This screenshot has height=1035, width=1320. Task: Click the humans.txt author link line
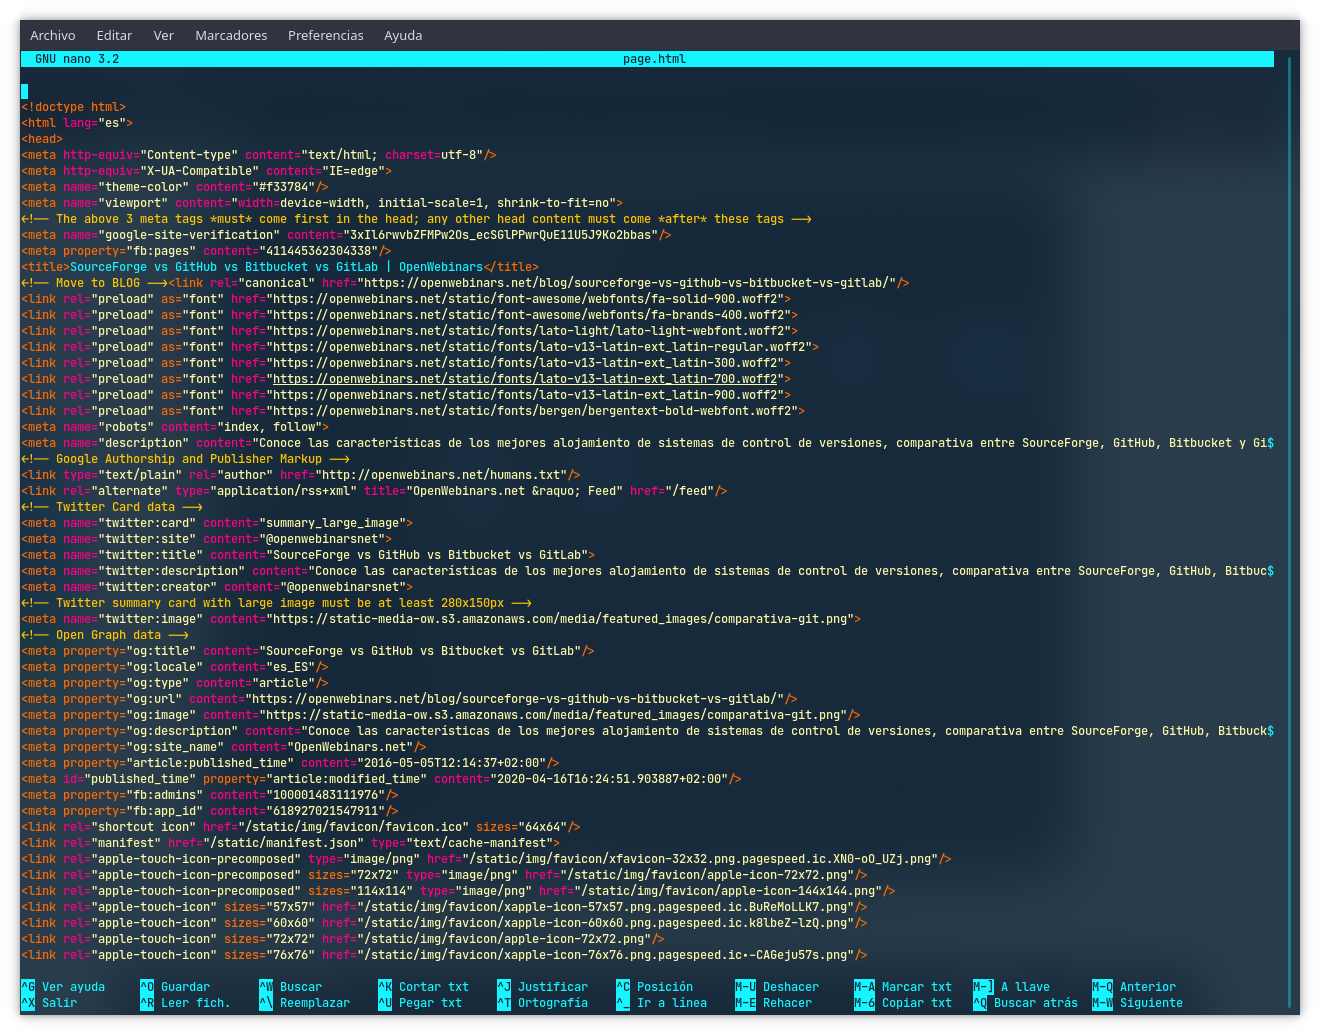coord(301,475)
